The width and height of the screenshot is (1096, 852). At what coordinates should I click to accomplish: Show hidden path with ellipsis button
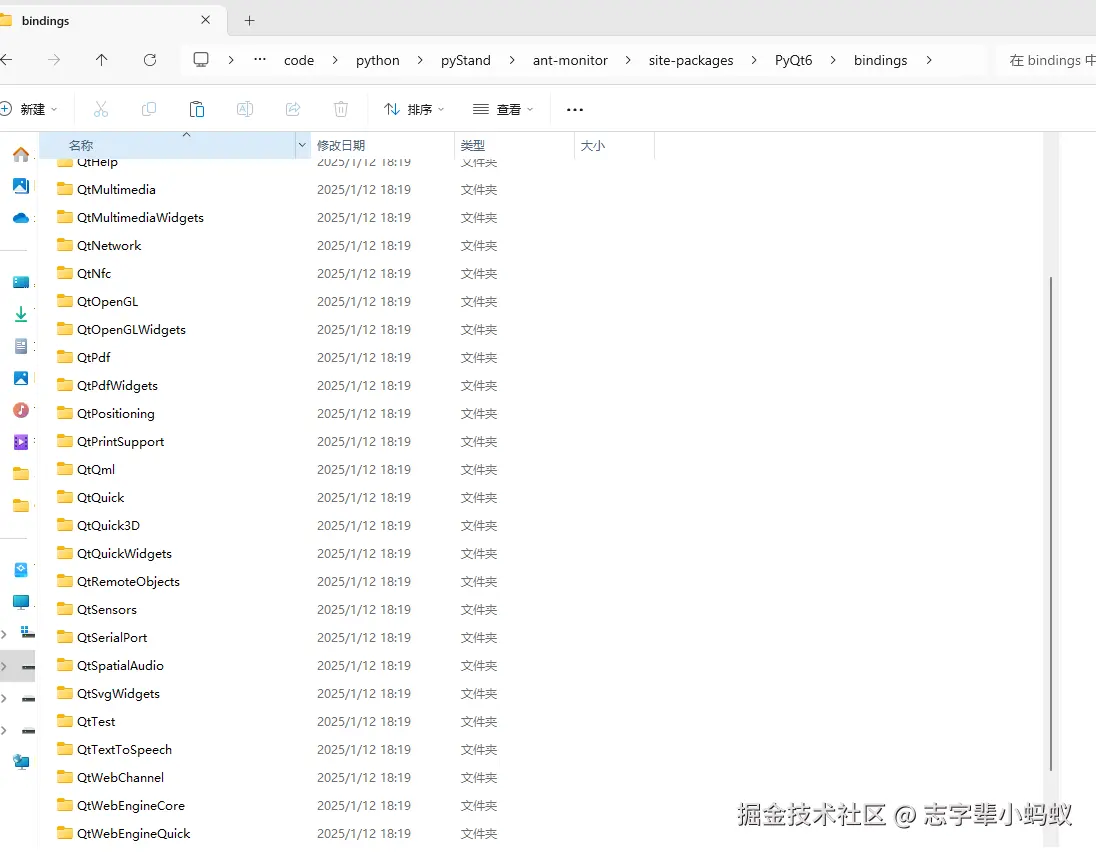coord(260,60)
